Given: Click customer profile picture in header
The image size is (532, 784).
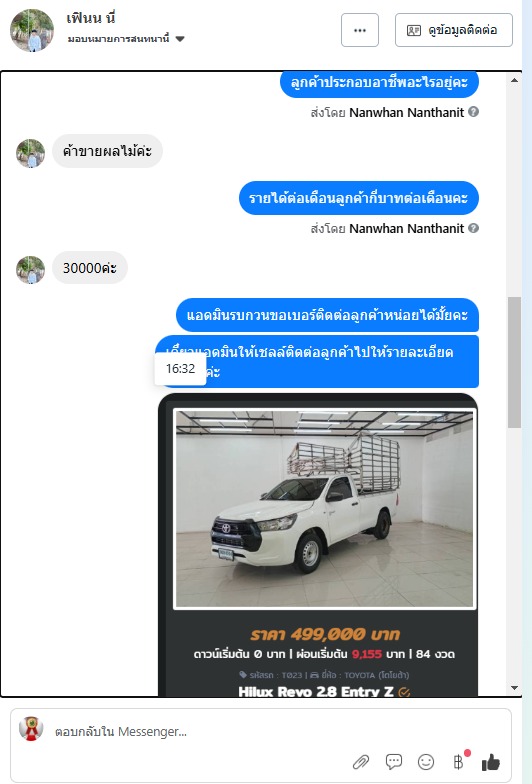Looking at the screenshot, I should (32, 30).
